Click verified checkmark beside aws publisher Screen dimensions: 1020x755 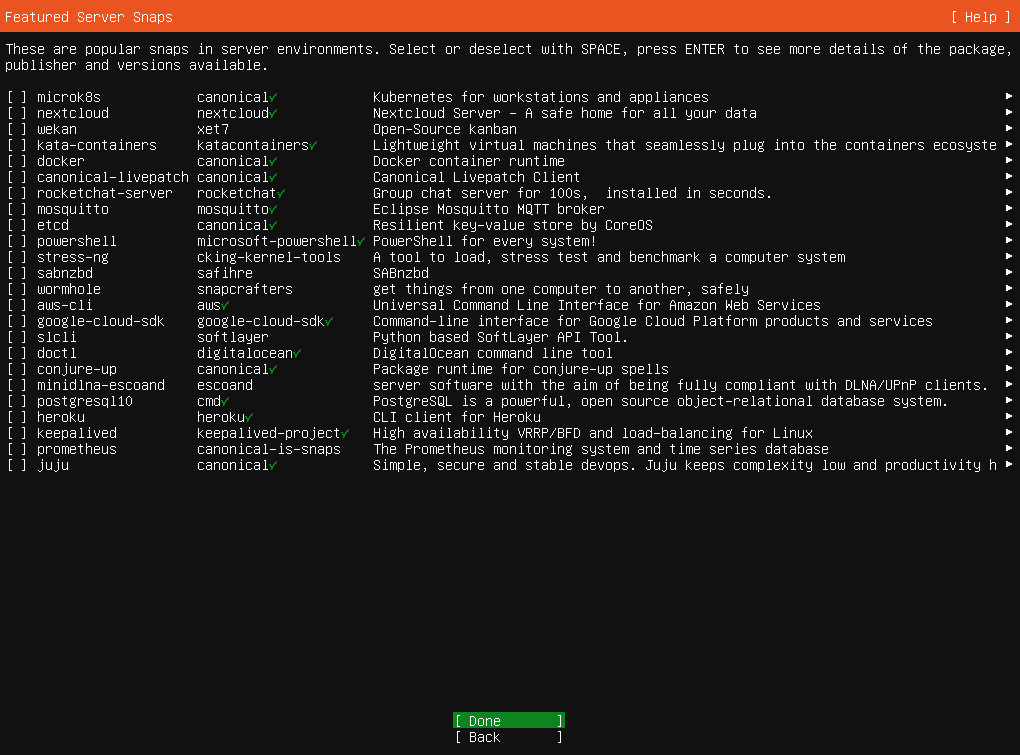click(225, 306)
